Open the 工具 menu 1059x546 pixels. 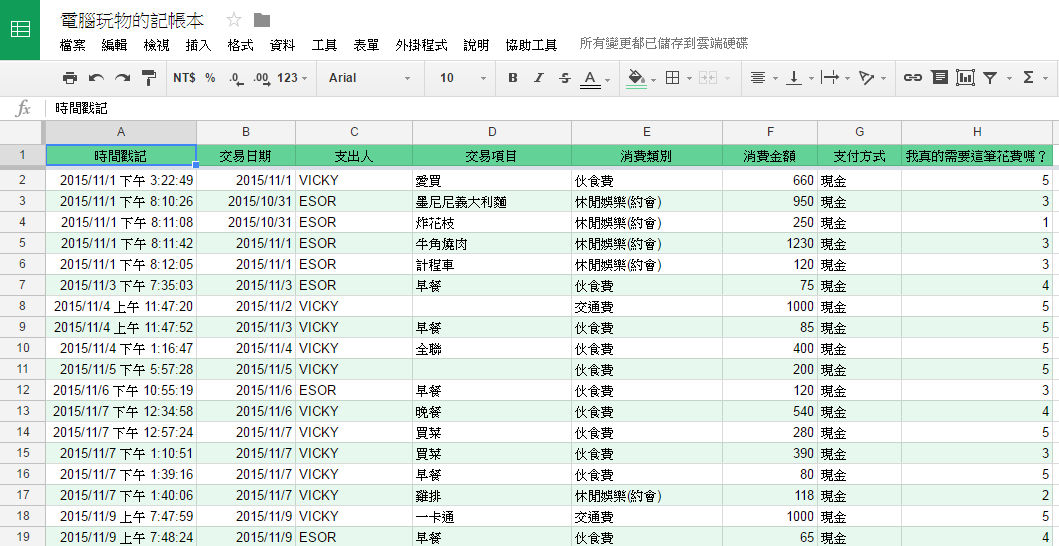coord(324,45)
